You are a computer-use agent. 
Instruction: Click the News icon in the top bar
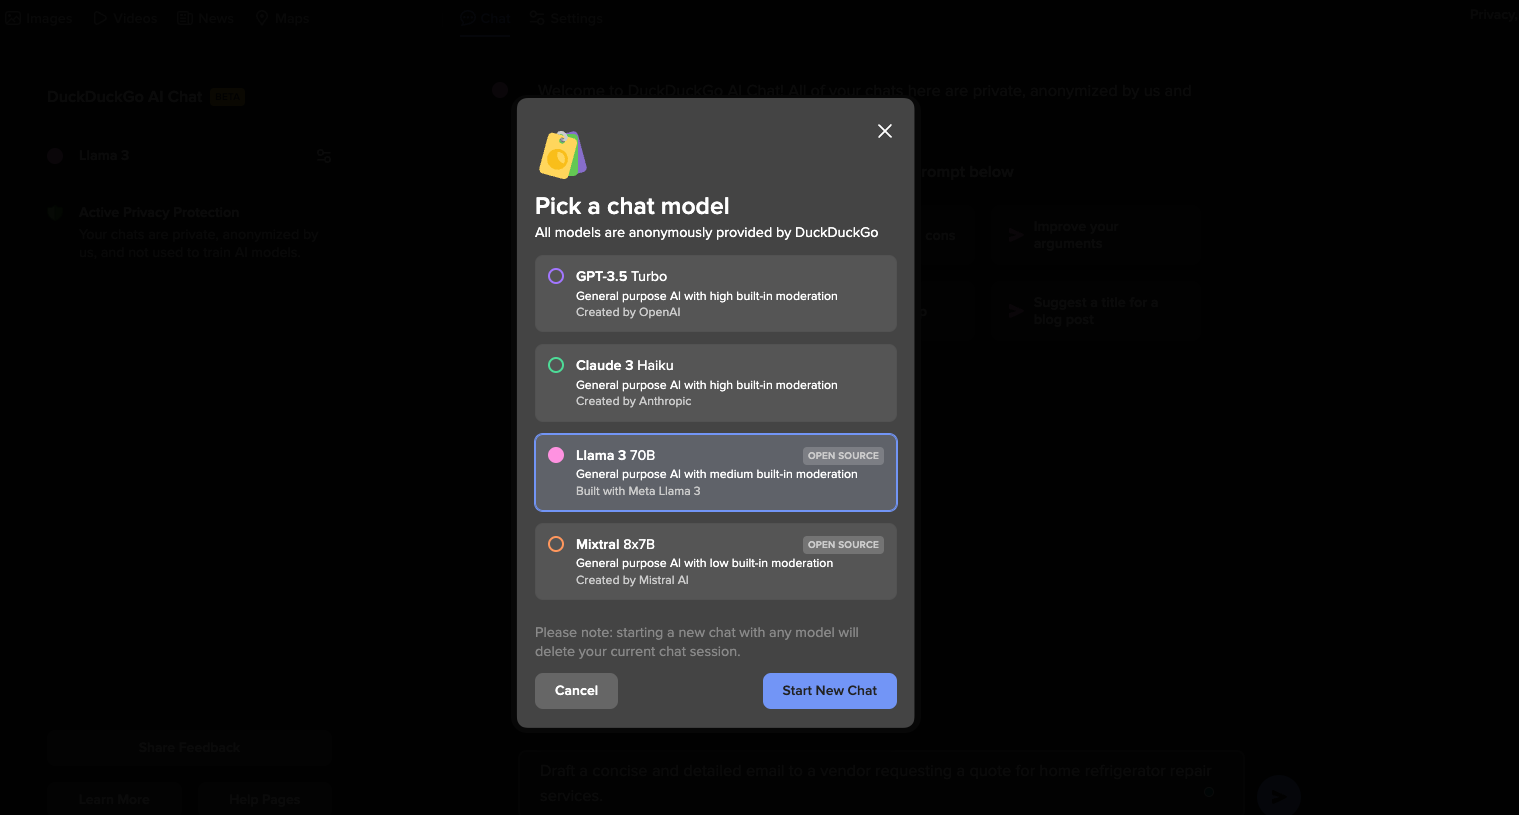185,17
